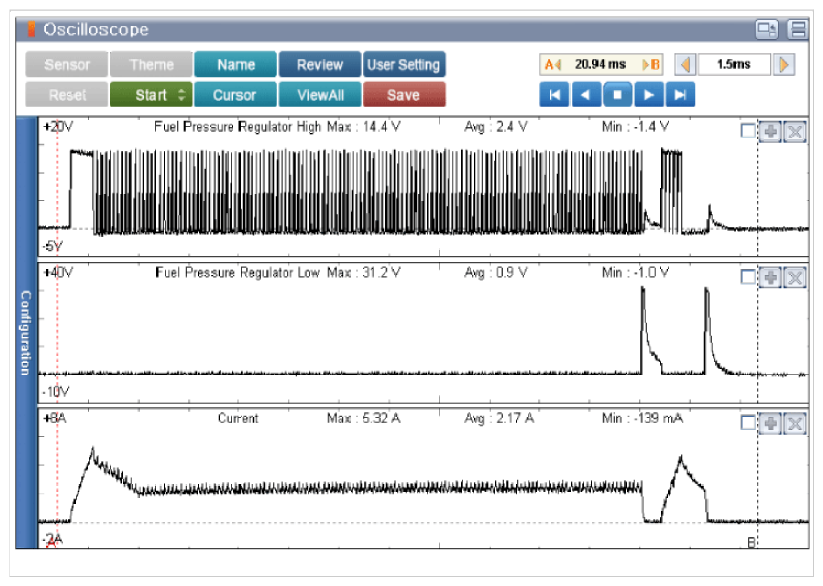Decrease the time base with left arrow
Viewport: 823px width, 586px height.
(x=686, y=65)
